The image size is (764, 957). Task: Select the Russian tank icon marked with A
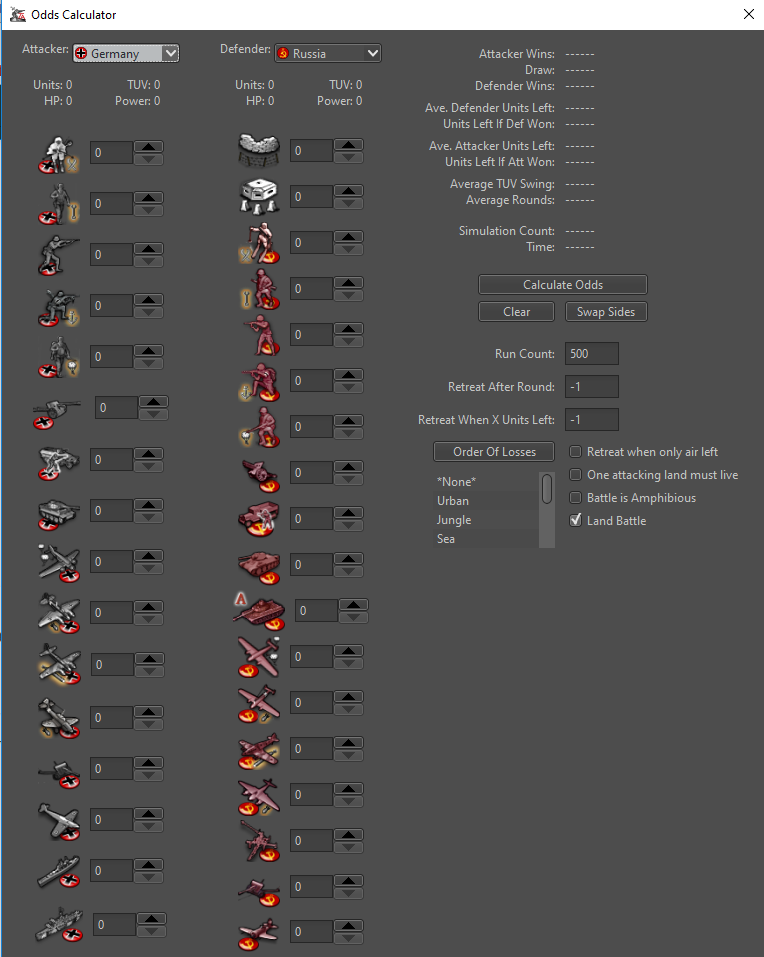pyautogui.click(x=259, y=612)
